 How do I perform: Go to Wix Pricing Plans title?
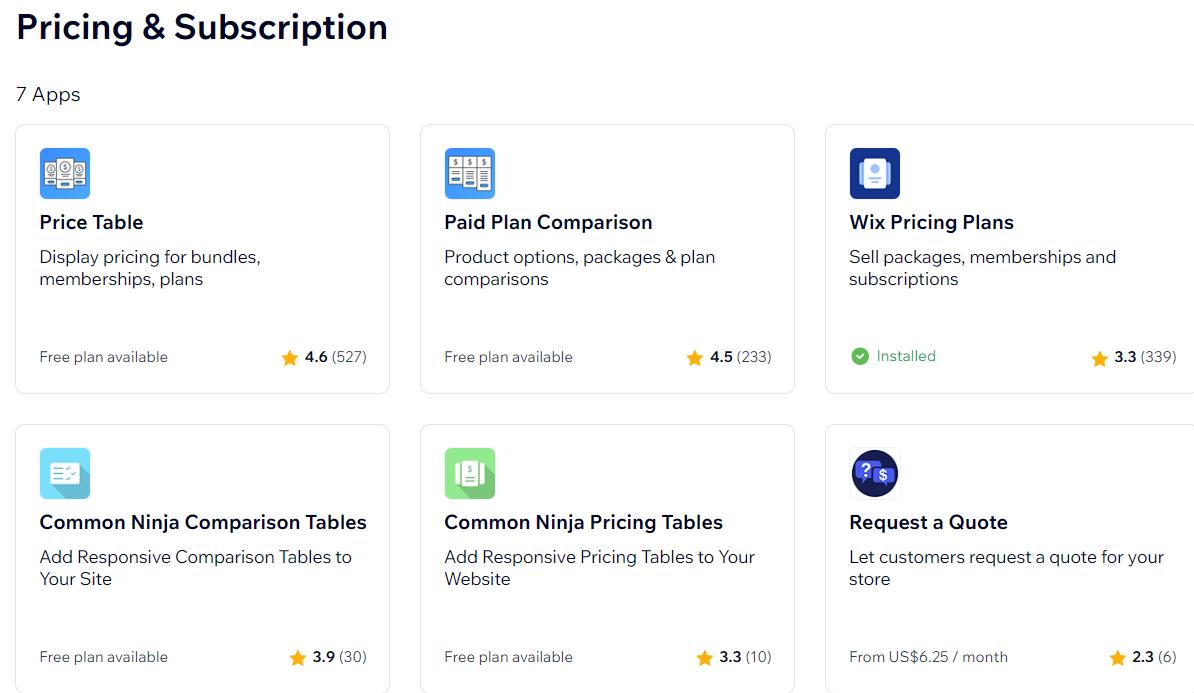pyautogui.click(x=931, y=222)
